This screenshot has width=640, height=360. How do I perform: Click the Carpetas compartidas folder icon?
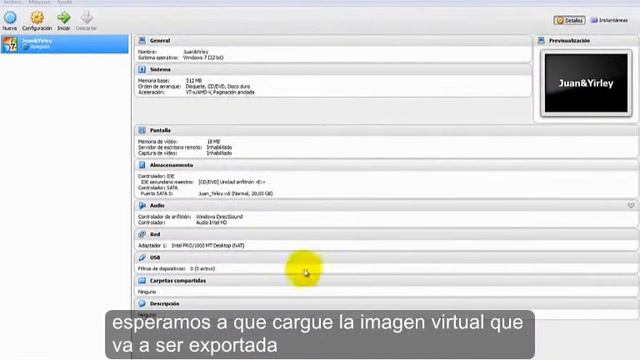coord(142,281)
